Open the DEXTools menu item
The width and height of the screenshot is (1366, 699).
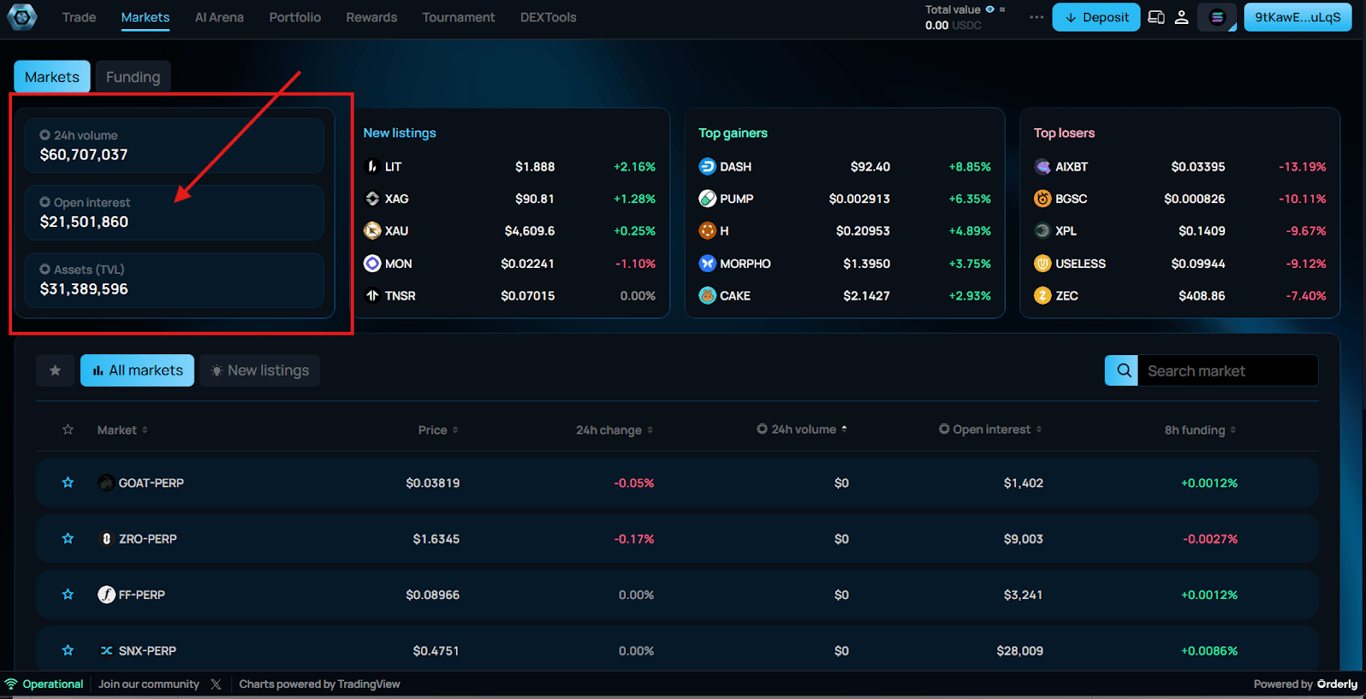pos(548,17)
